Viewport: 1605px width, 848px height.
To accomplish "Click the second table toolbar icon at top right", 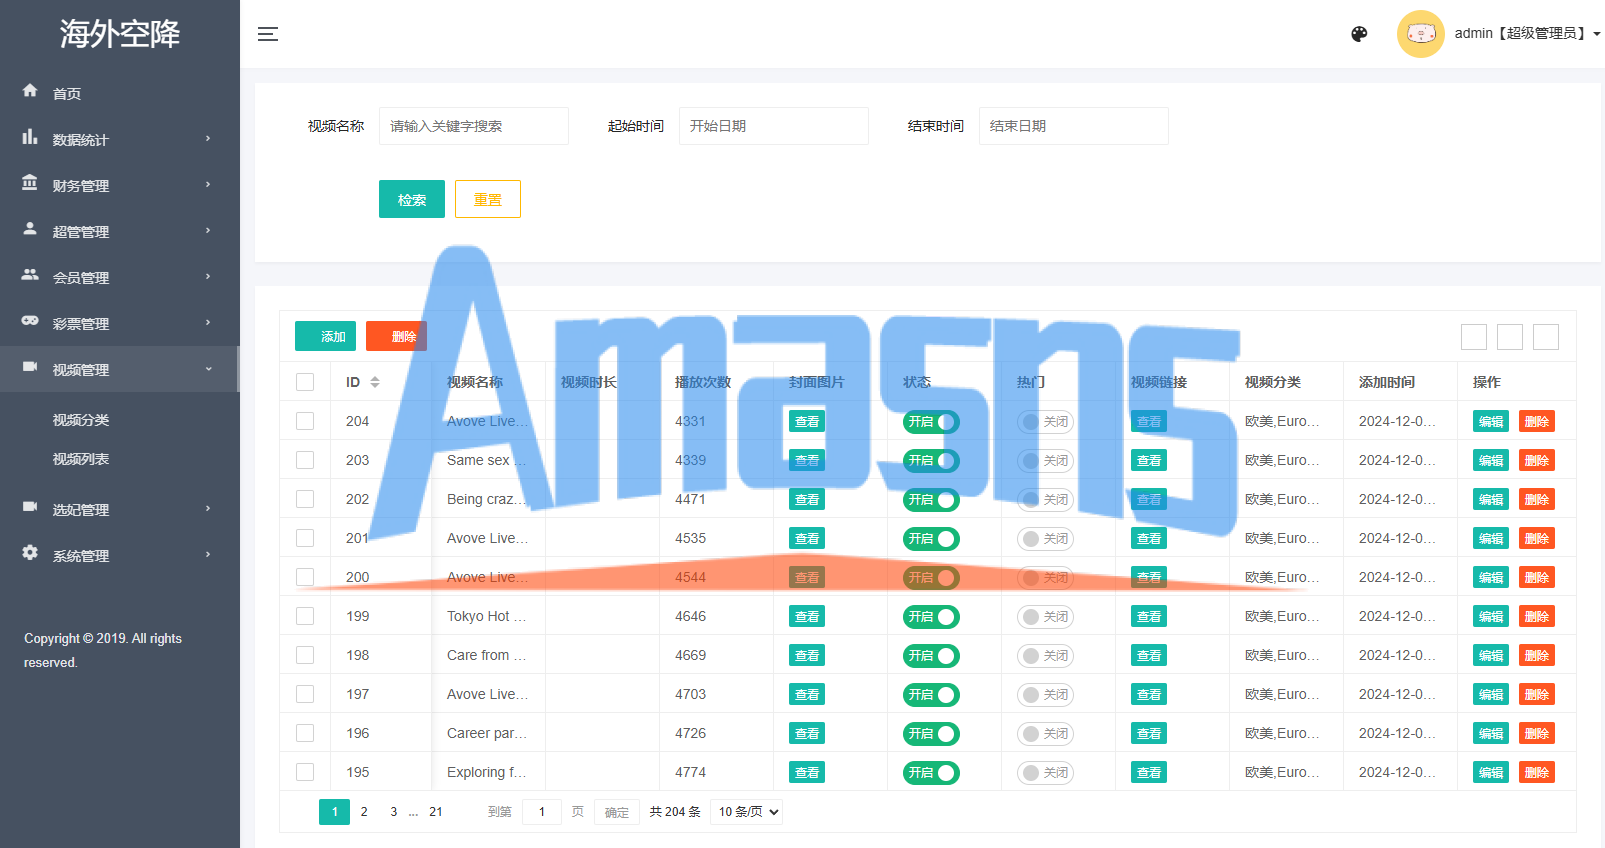I will [1510, 337].
